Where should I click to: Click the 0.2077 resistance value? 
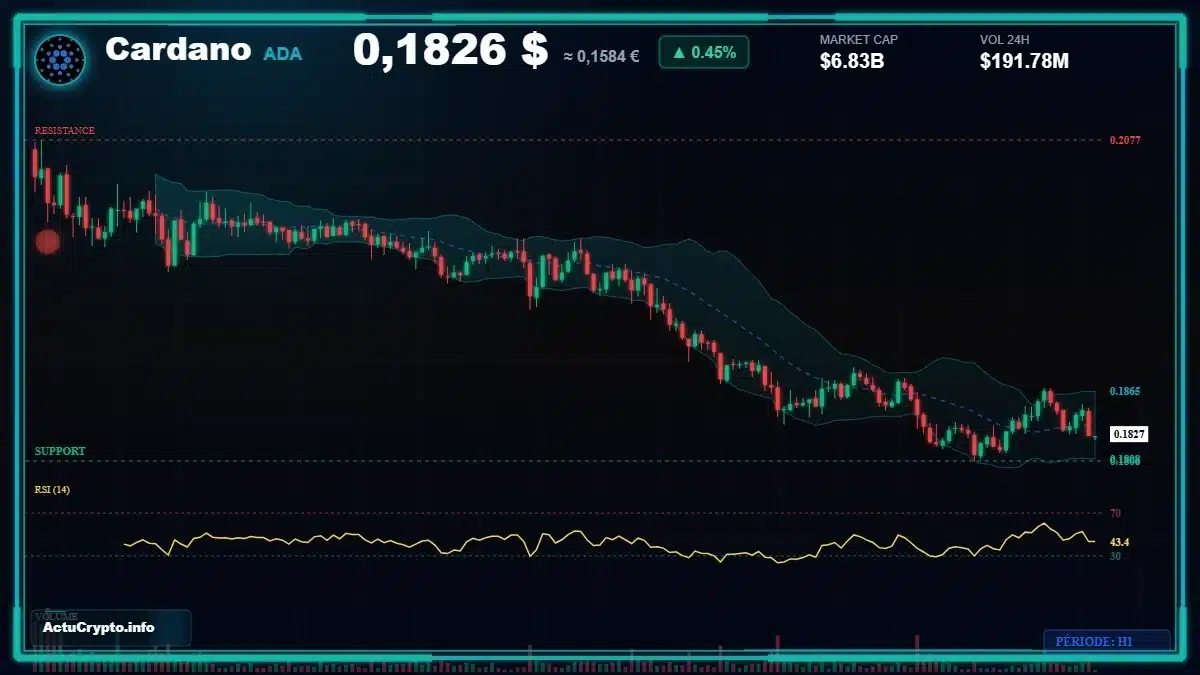click(x=1125, y=140)
